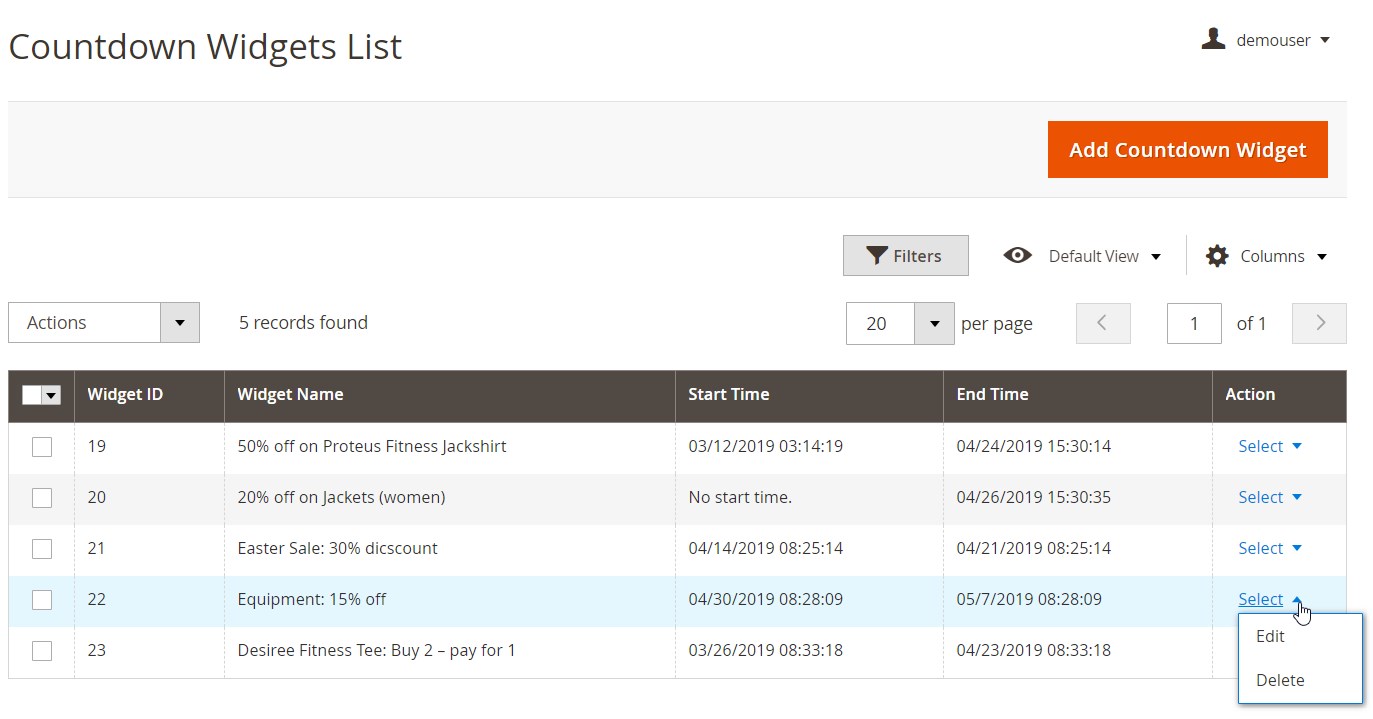Click 'Easter Sale: 30% dicscount' cell
The image size is (1373, 719).
point(337,548)
